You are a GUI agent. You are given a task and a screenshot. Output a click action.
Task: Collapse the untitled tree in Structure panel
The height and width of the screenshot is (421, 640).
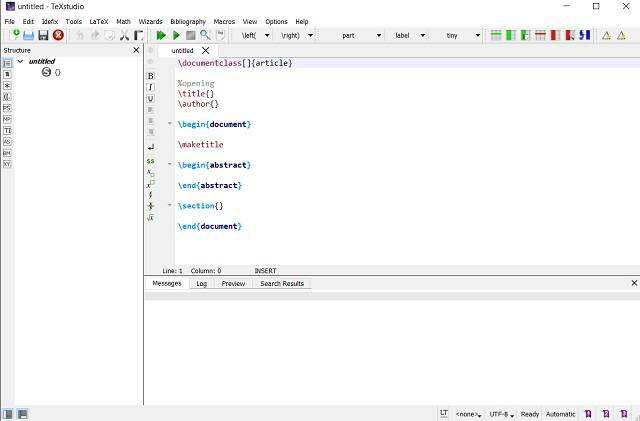point(22,61)
